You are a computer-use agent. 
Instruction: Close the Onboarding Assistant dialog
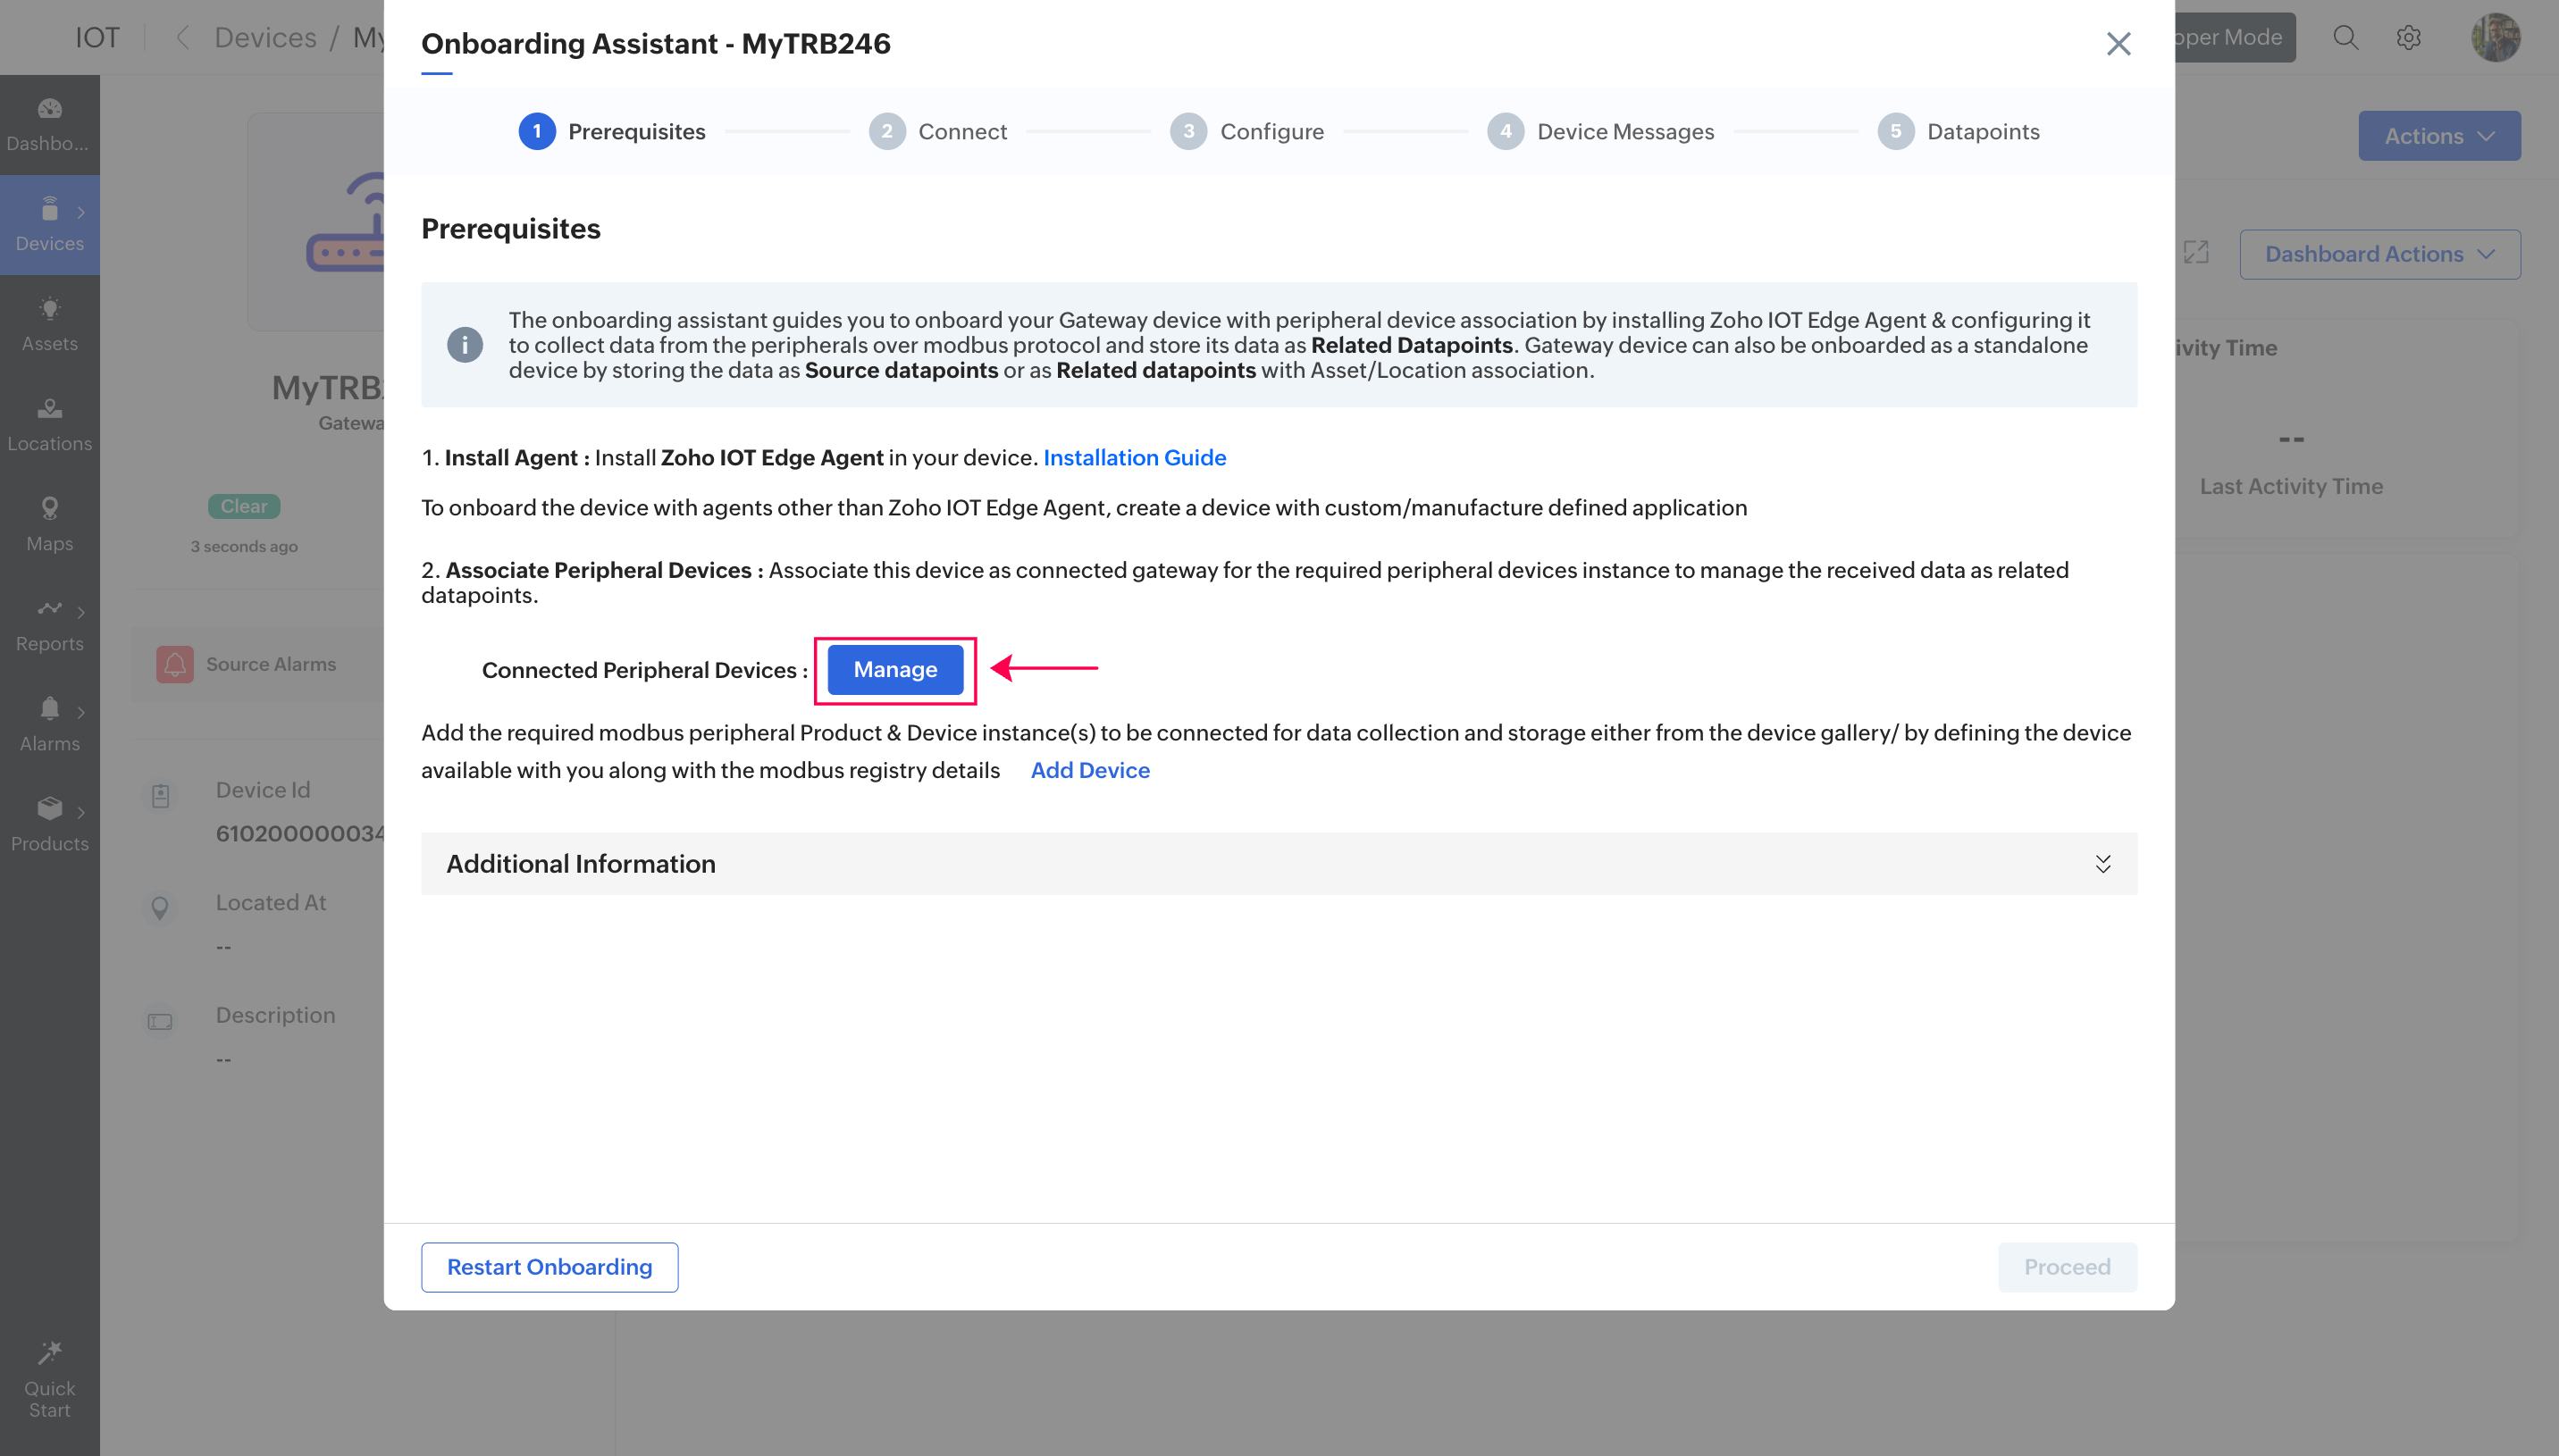(2118, 44)
